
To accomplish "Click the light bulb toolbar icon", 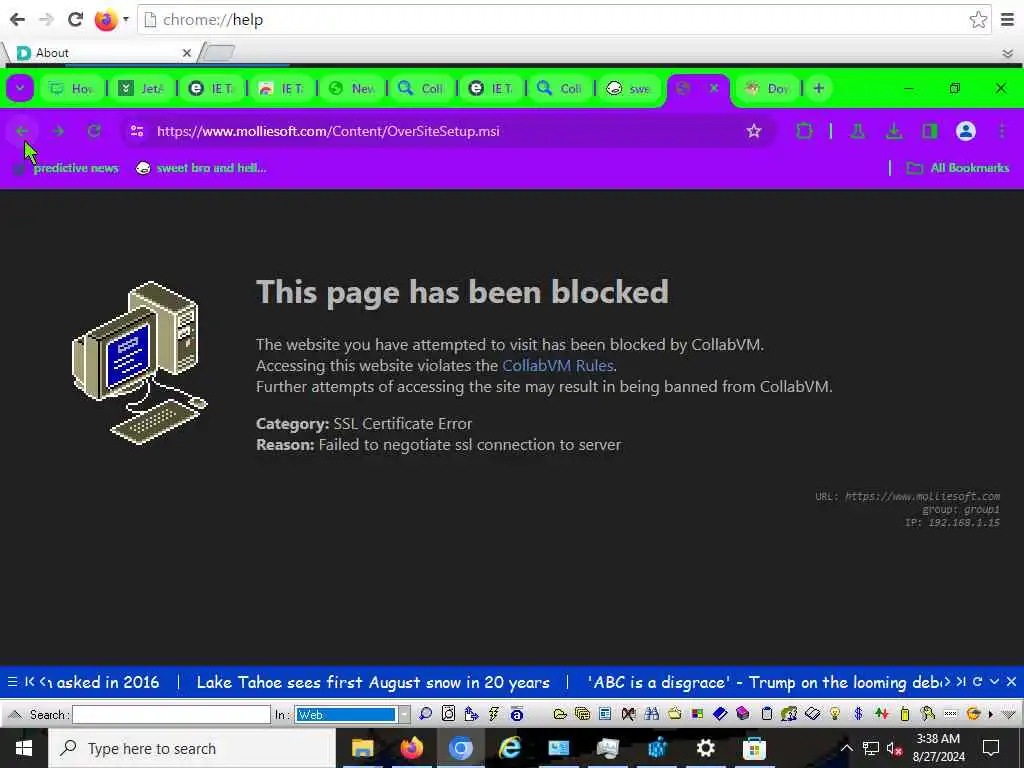I will pyautogui.click(x=835, y=714).
